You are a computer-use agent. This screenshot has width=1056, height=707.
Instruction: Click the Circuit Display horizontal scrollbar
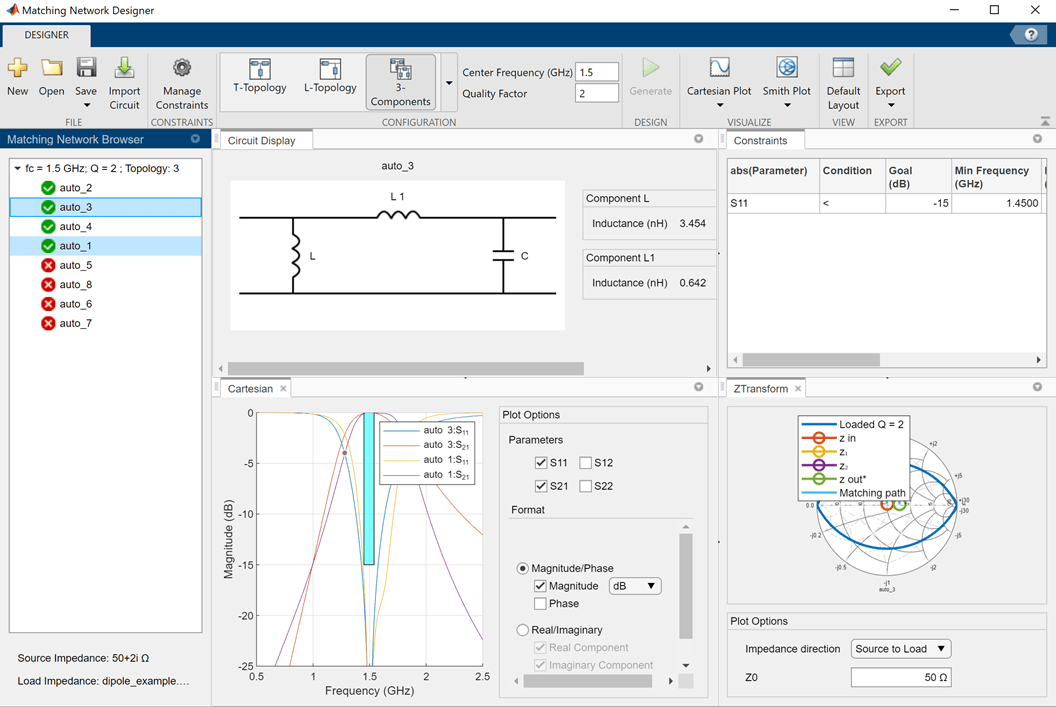(x=405, y=369)
